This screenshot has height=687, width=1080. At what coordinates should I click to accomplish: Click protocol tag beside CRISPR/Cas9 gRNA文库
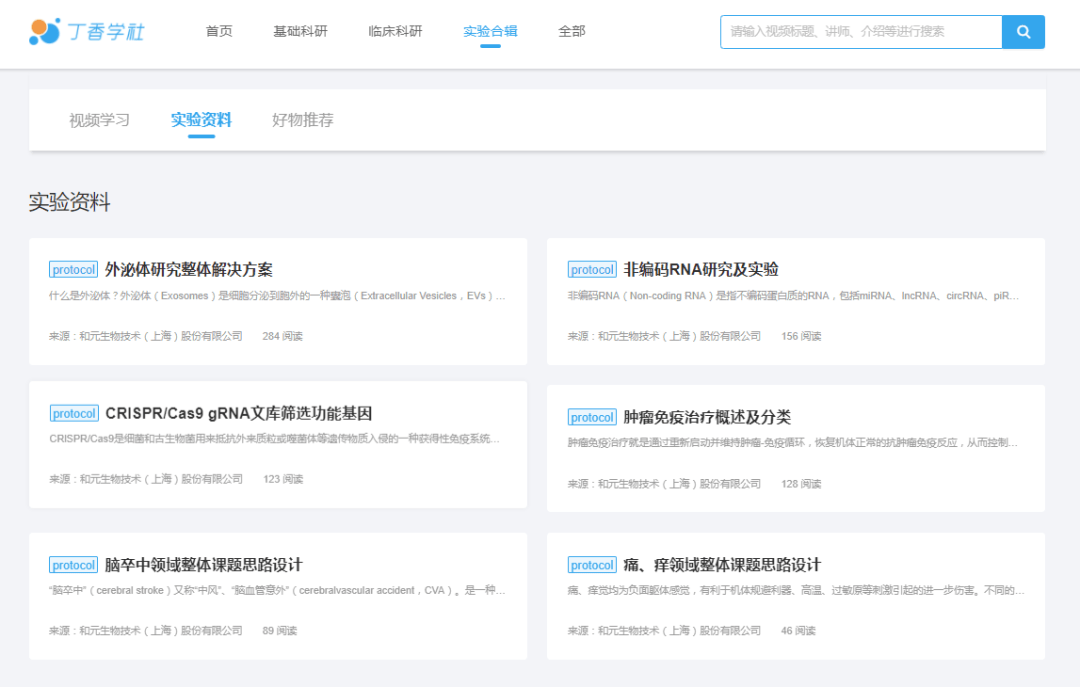74,414
